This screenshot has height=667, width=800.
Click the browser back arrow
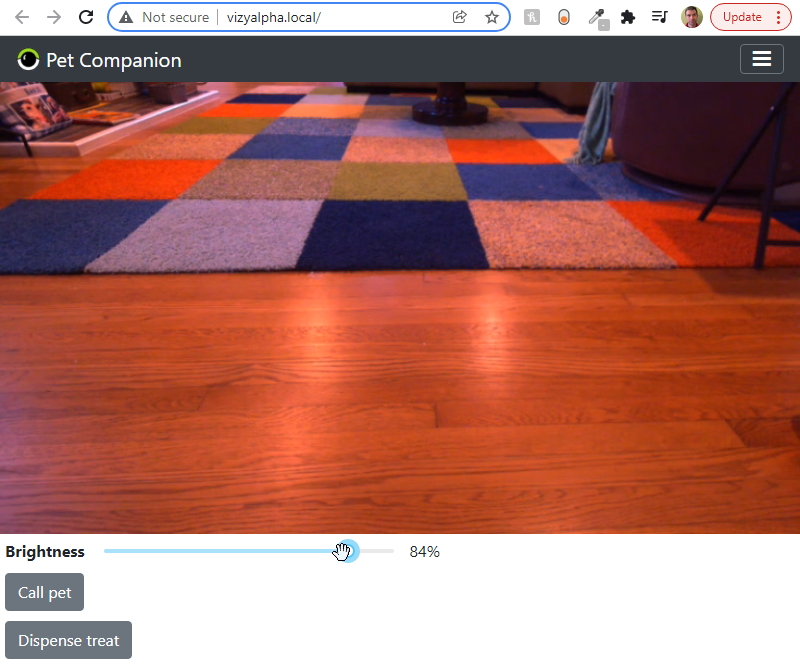(x=22, y=17)
